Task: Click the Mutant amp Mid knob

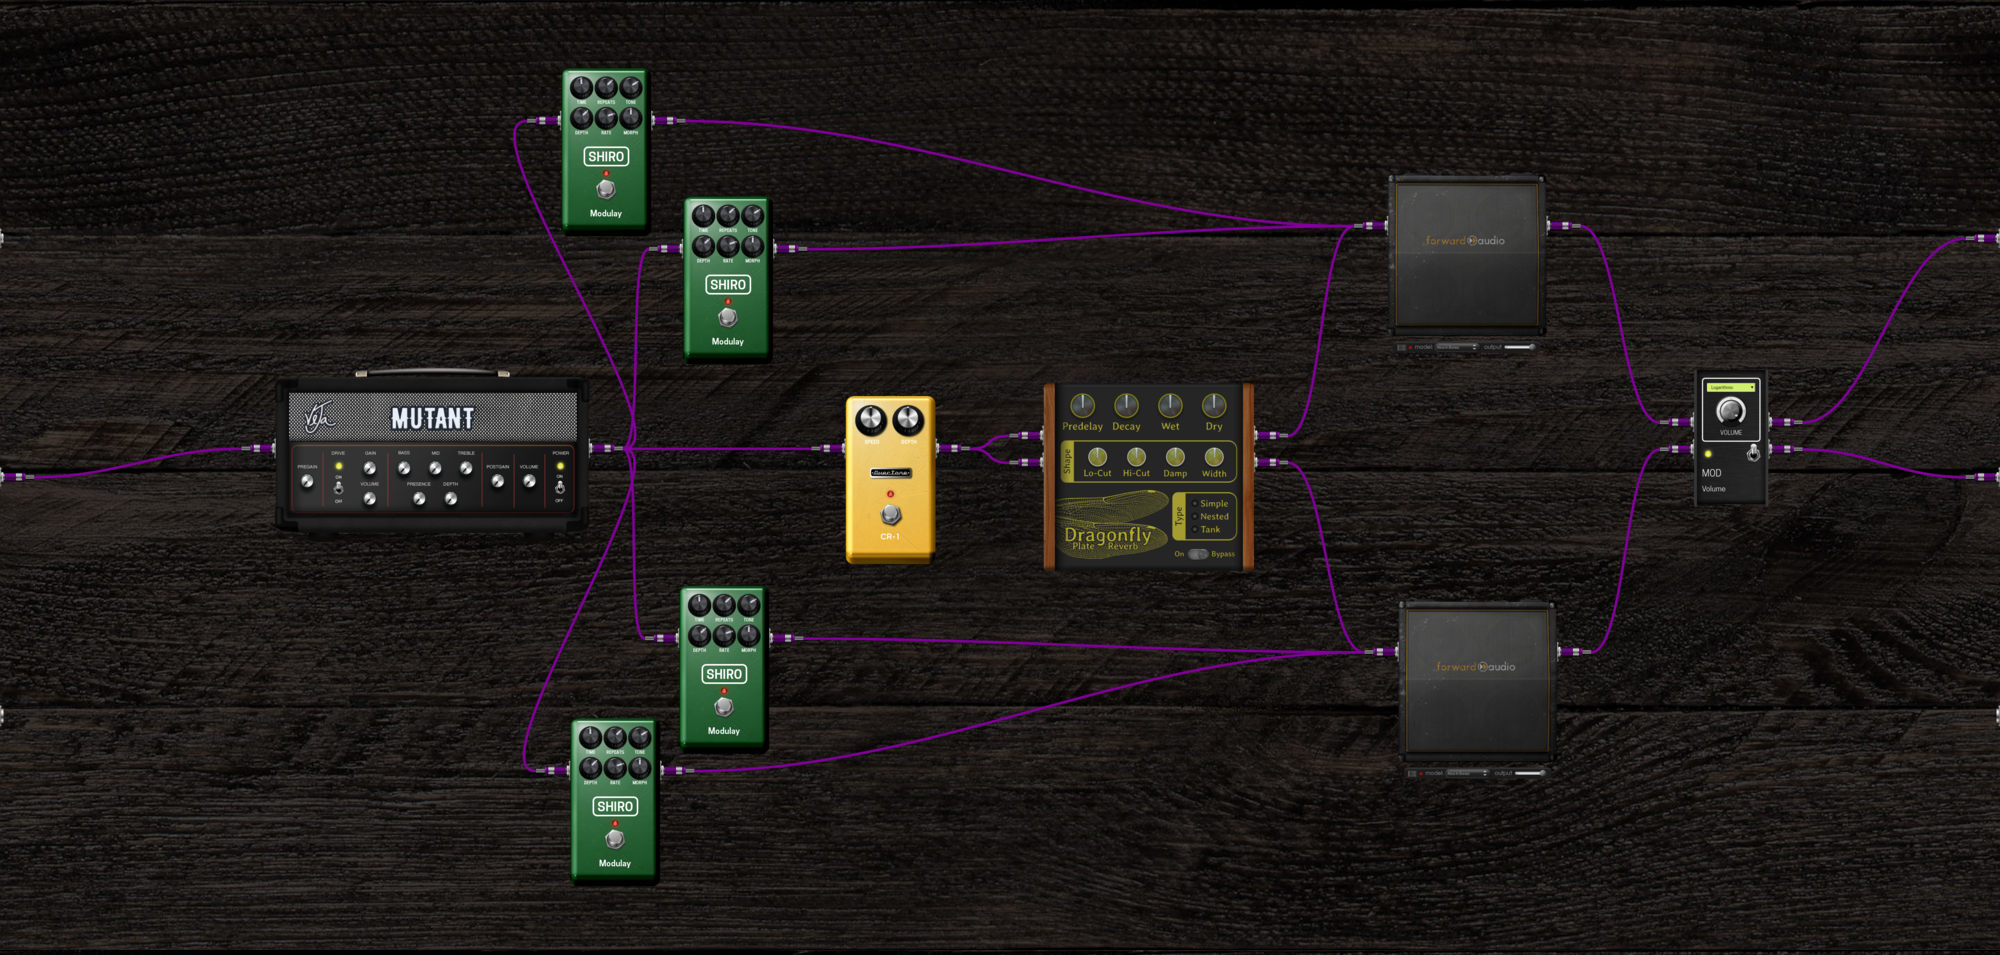Action: 435,468
